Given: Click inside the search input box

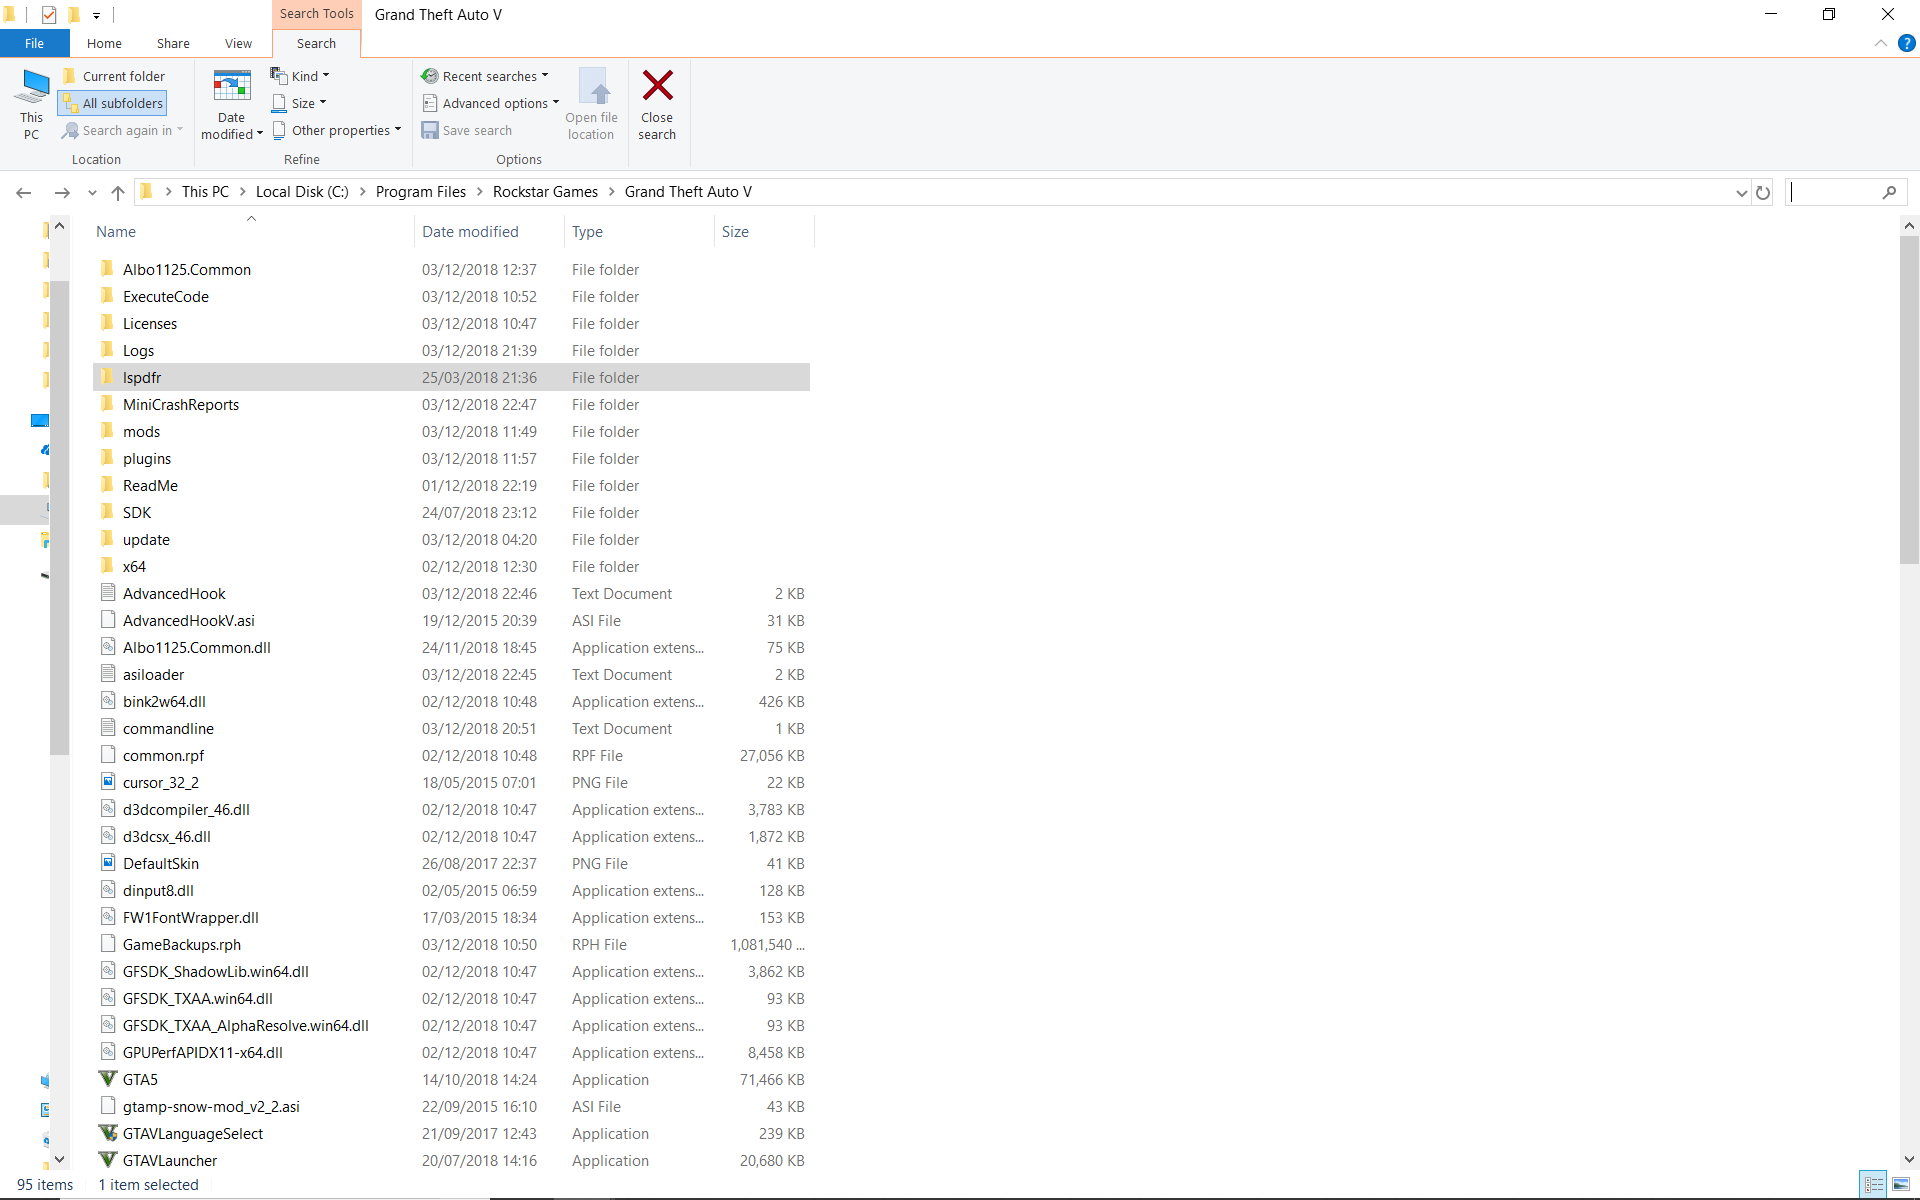Looking at the screenshot, I should coord(1833,192).
